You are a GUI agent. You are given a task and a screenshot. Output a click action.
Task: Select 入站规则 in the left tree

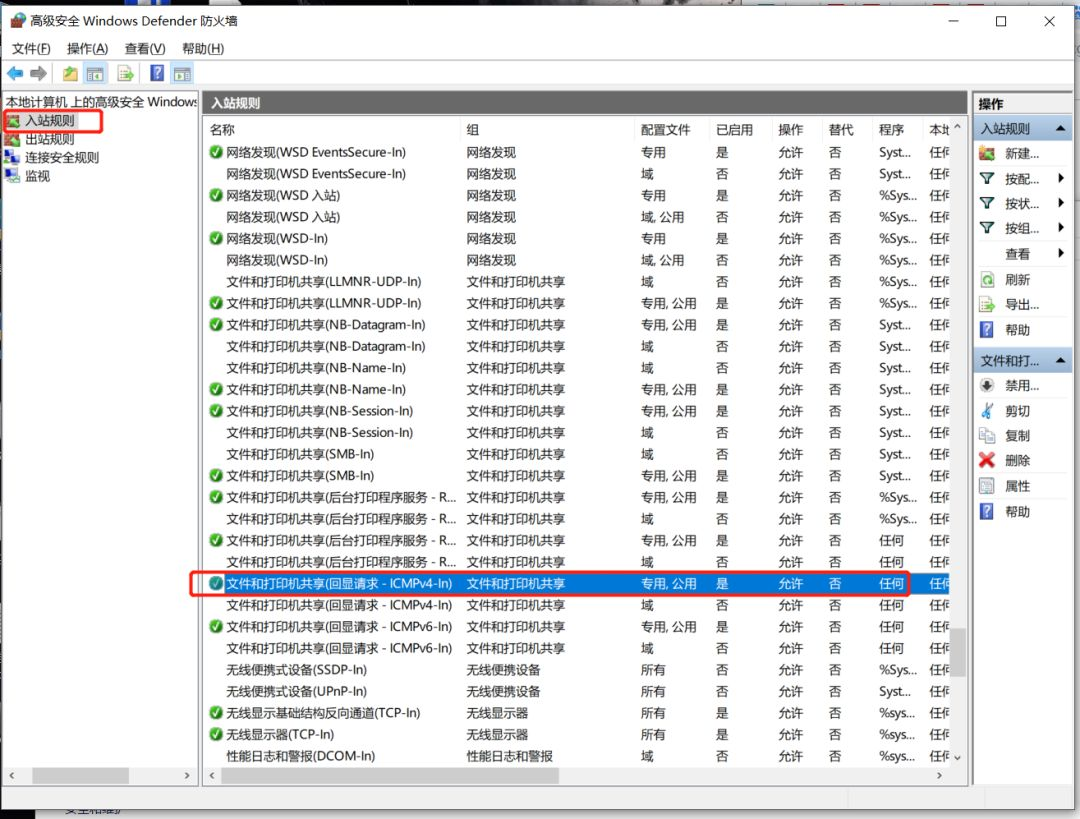click(50, 121)
